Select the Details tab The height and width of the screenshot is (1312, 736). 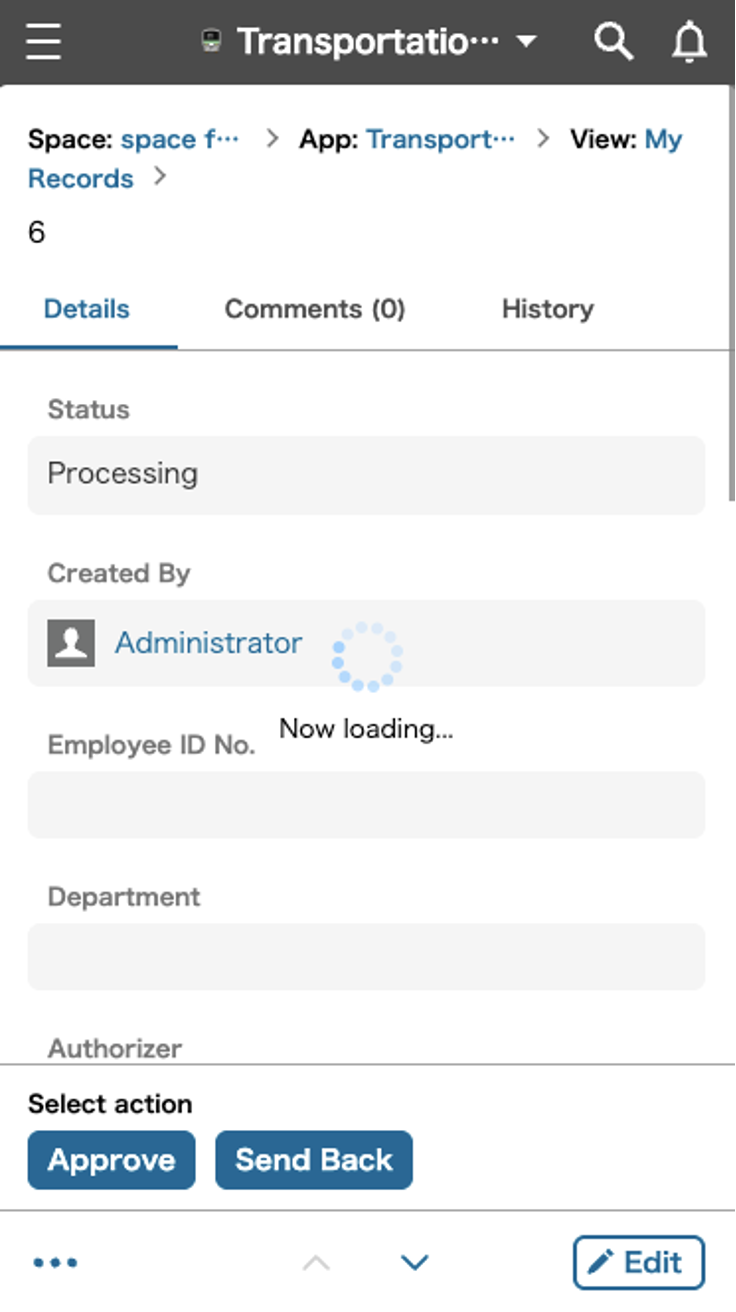click(x=87, y=309)
